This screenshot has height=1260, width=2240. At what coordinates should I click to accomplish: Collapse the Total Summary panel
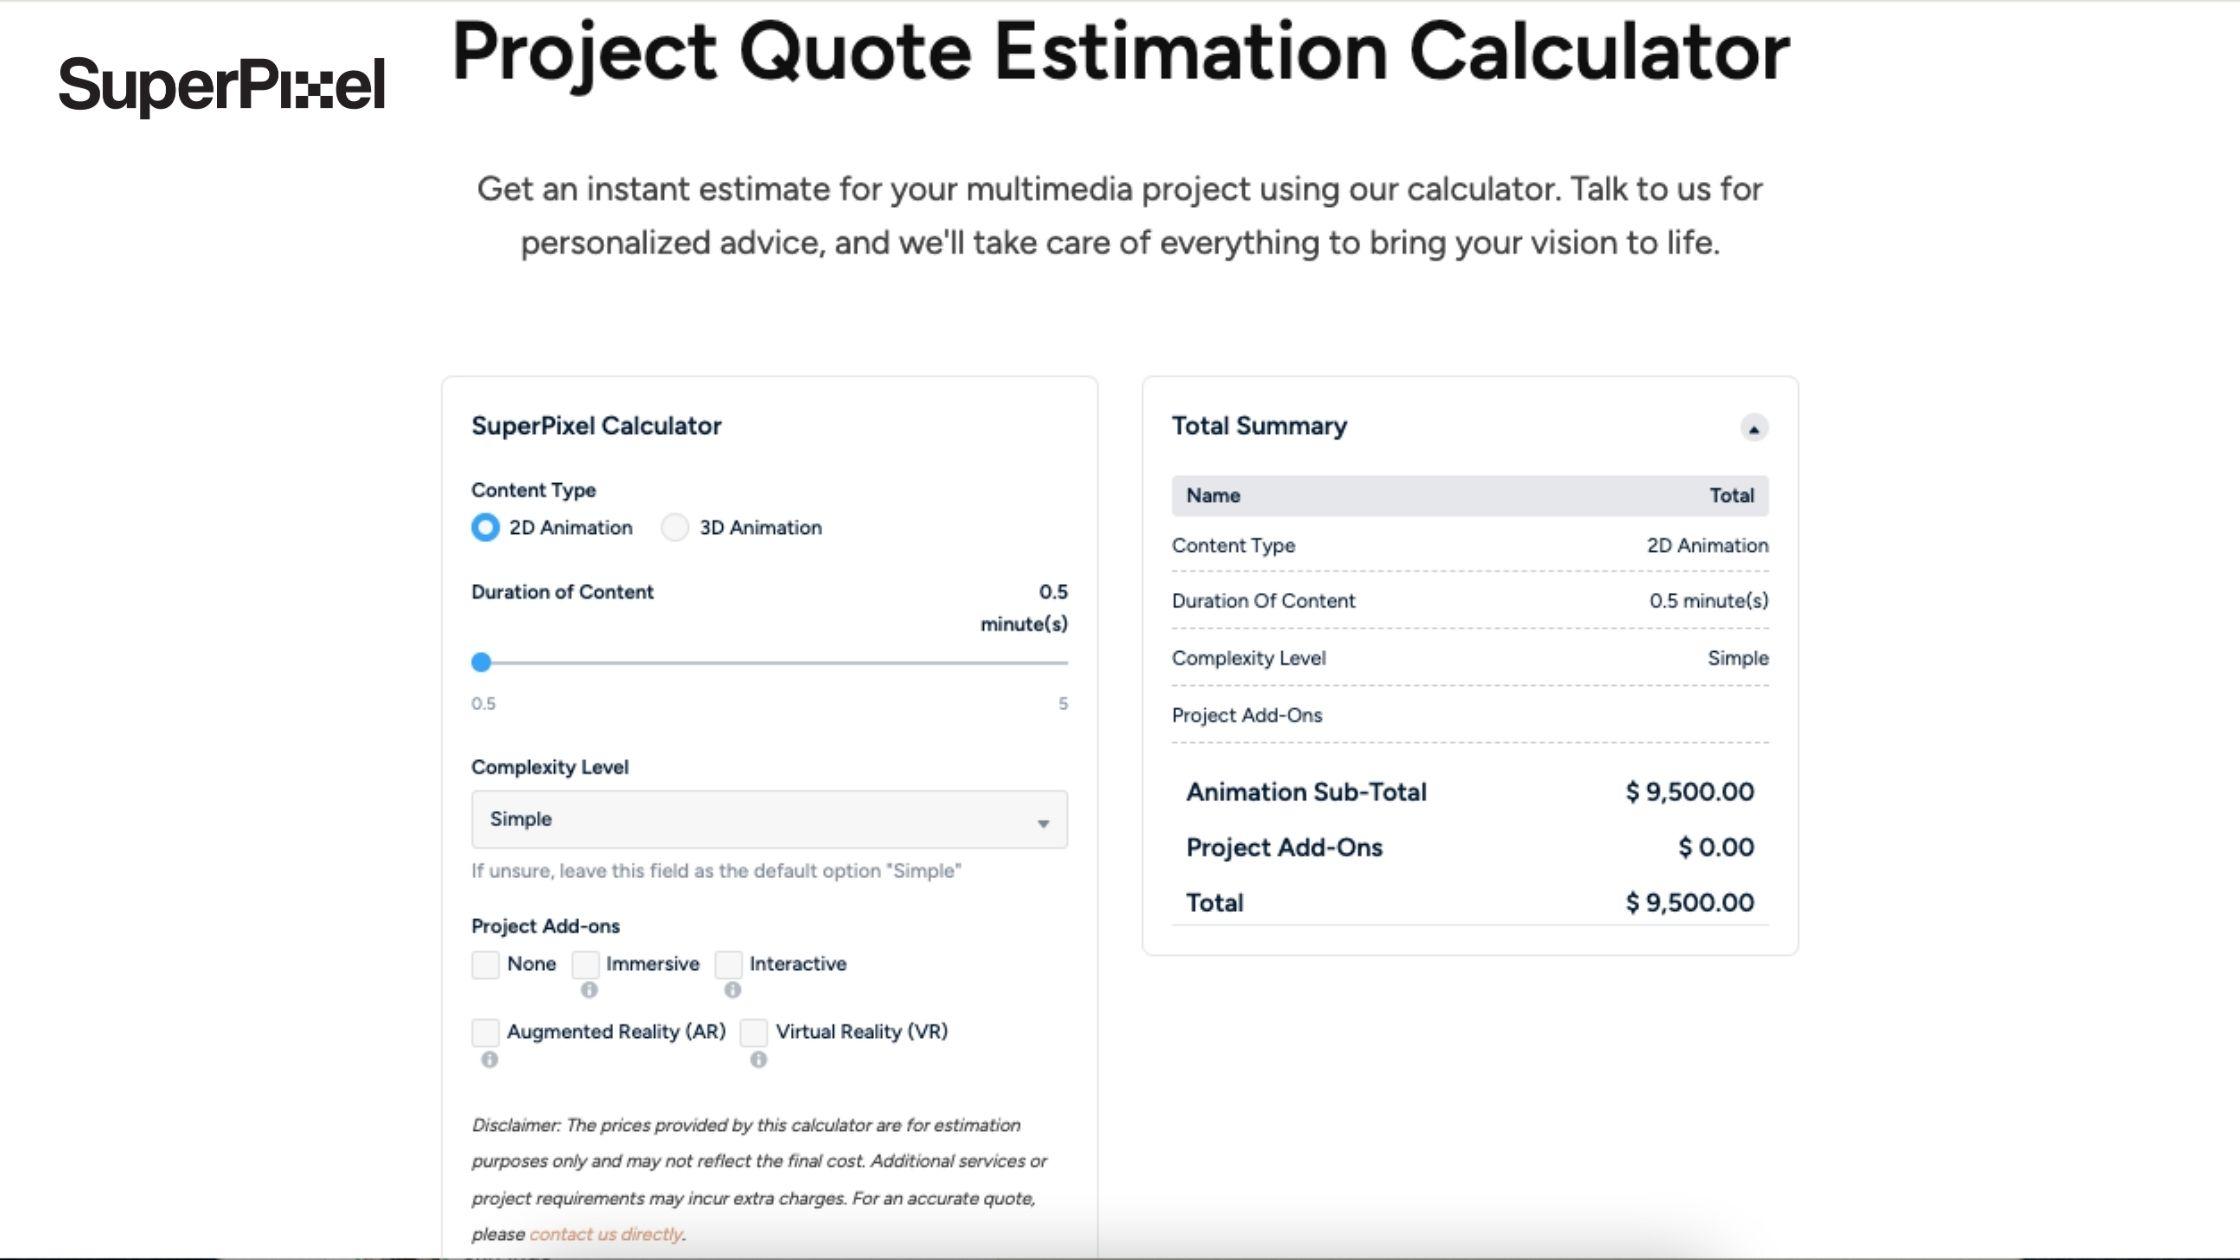coord(1753,428)
